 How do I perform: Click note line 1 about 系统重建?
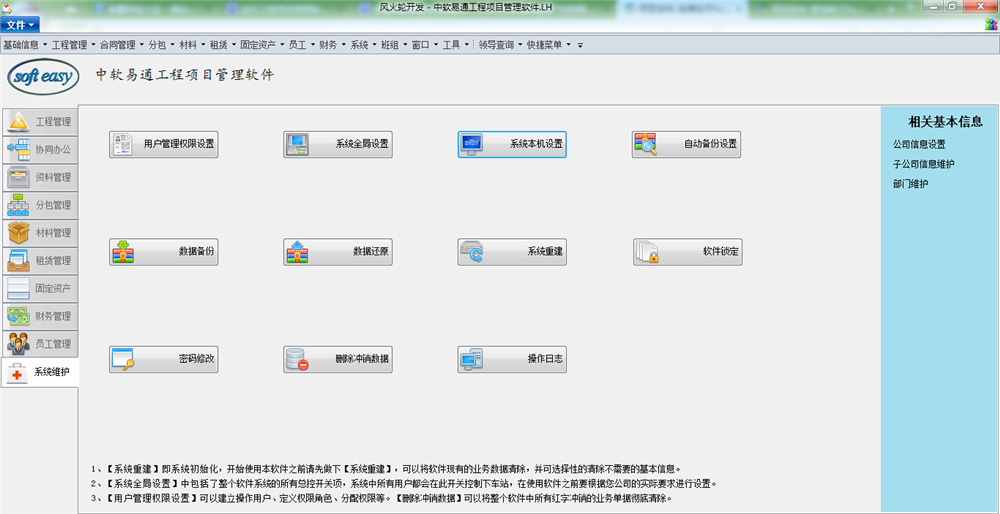click(386, 467)
